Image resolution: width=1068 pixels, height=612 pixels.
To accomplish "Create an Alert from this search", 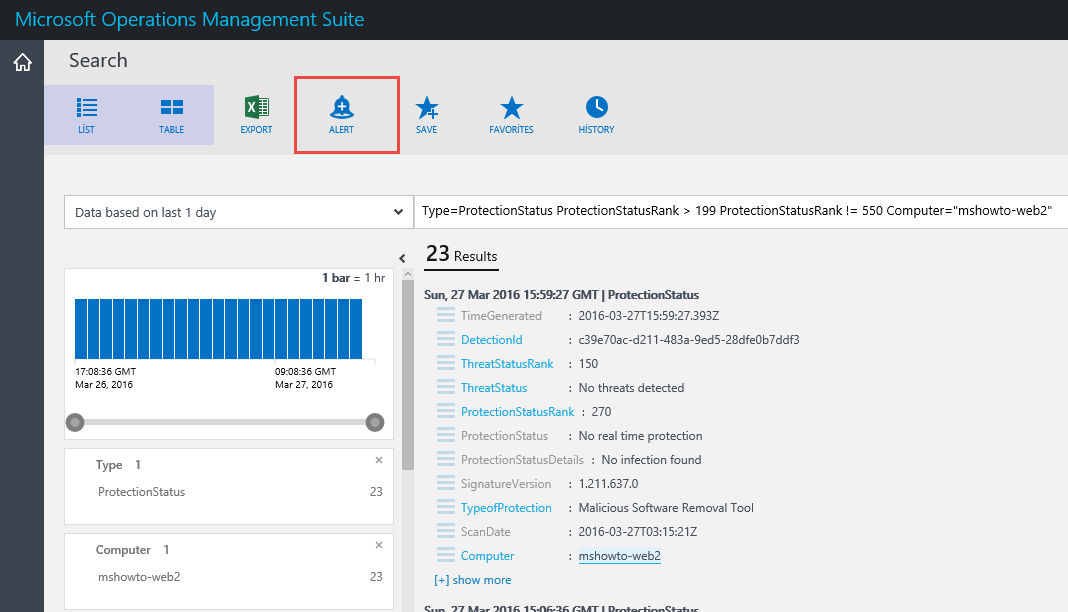I will [x=341, y=115].
